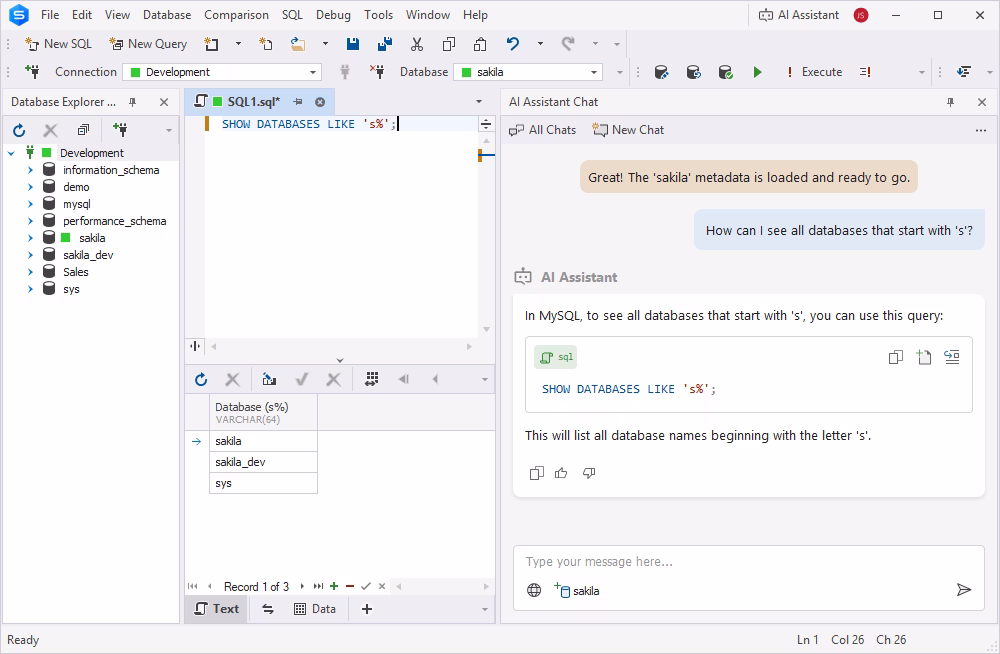Screen dimensions: 1000x654
Task: Click the Execute button with exclamation mark
Action: coord(815,72)
